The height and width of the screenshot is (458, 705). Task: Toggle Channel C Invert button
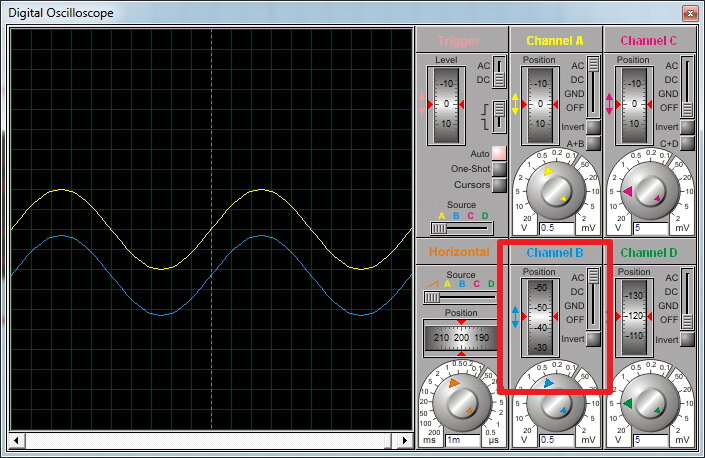(x=687, y=127)
